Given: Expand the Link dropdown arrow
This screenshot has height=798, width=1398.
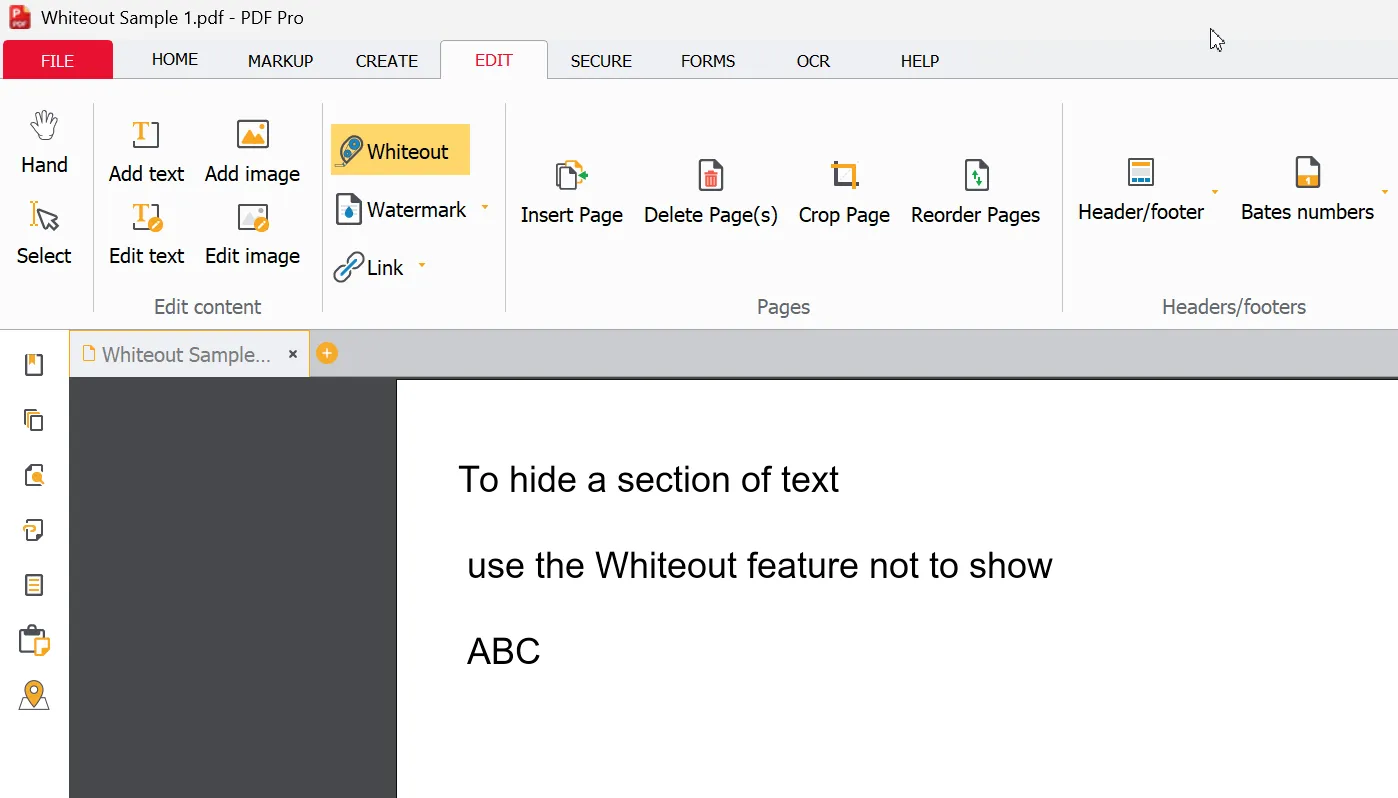Looking at the screenshot, I should 422,265.
